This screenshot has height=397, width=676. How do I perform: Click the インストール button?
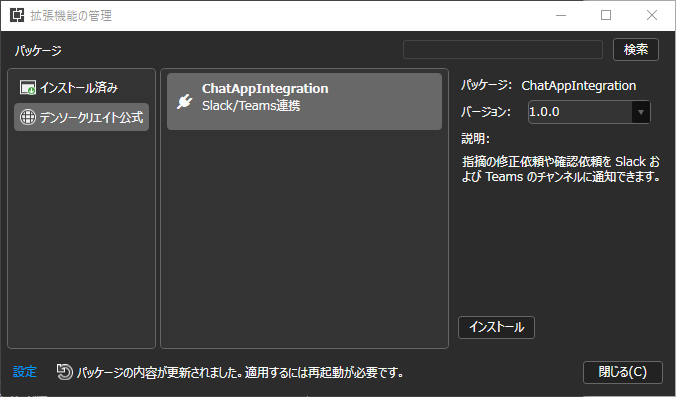pyautogui.click(x=496, y=327)
